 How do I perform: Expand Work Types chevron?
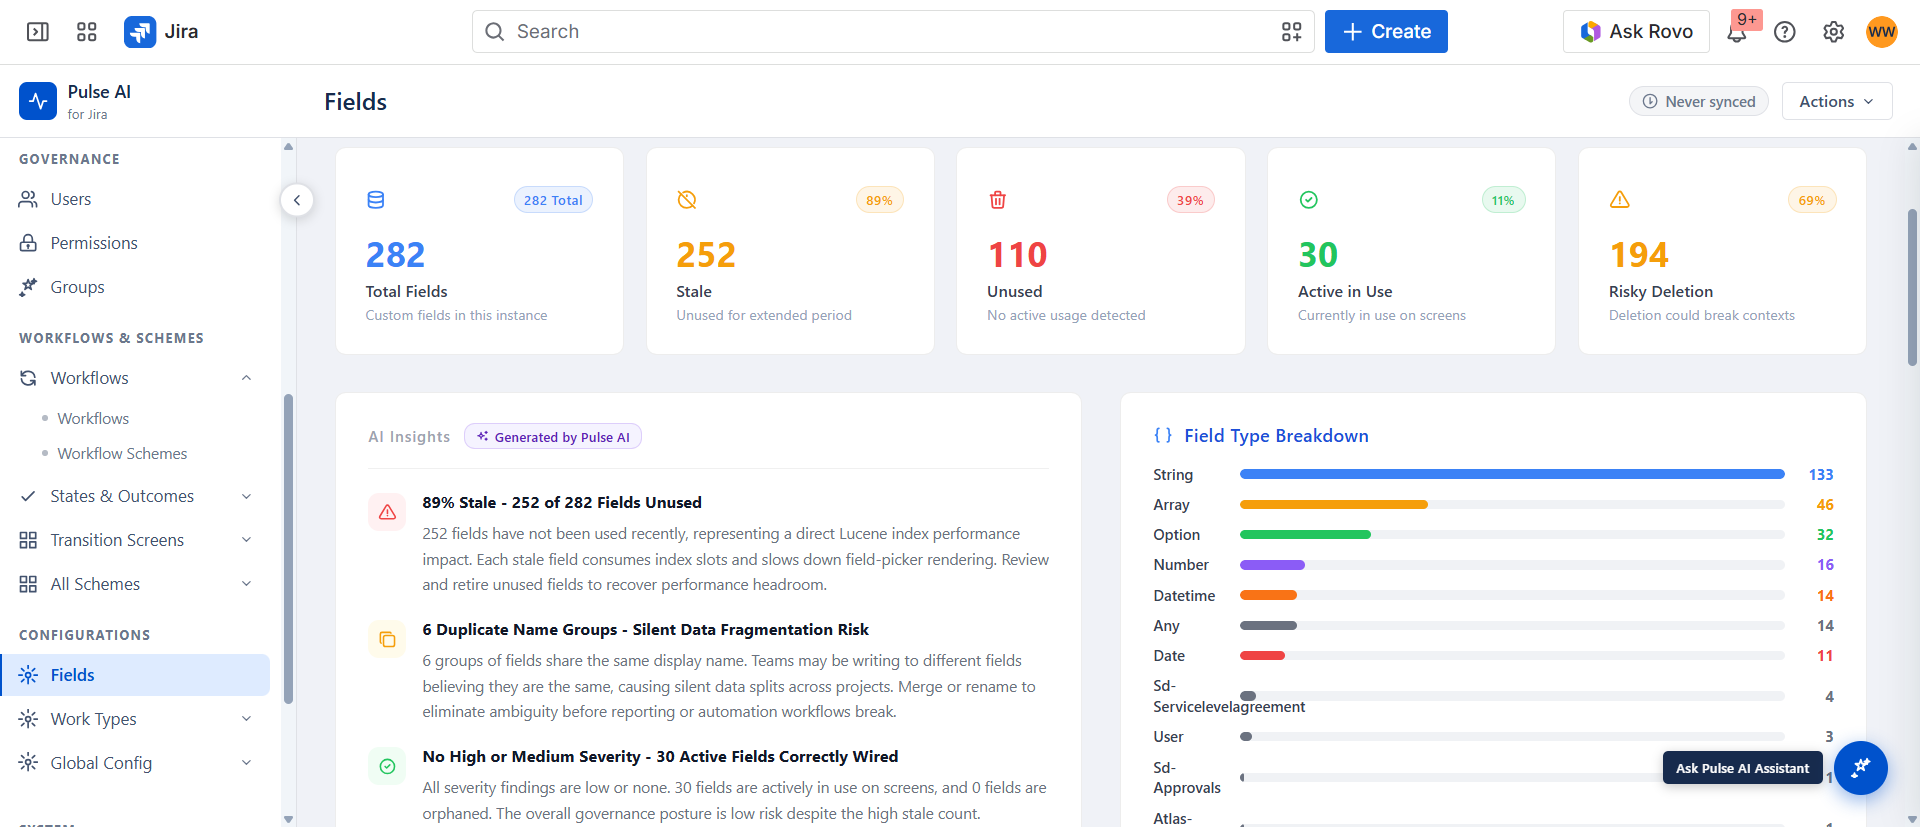click(246, 719)
